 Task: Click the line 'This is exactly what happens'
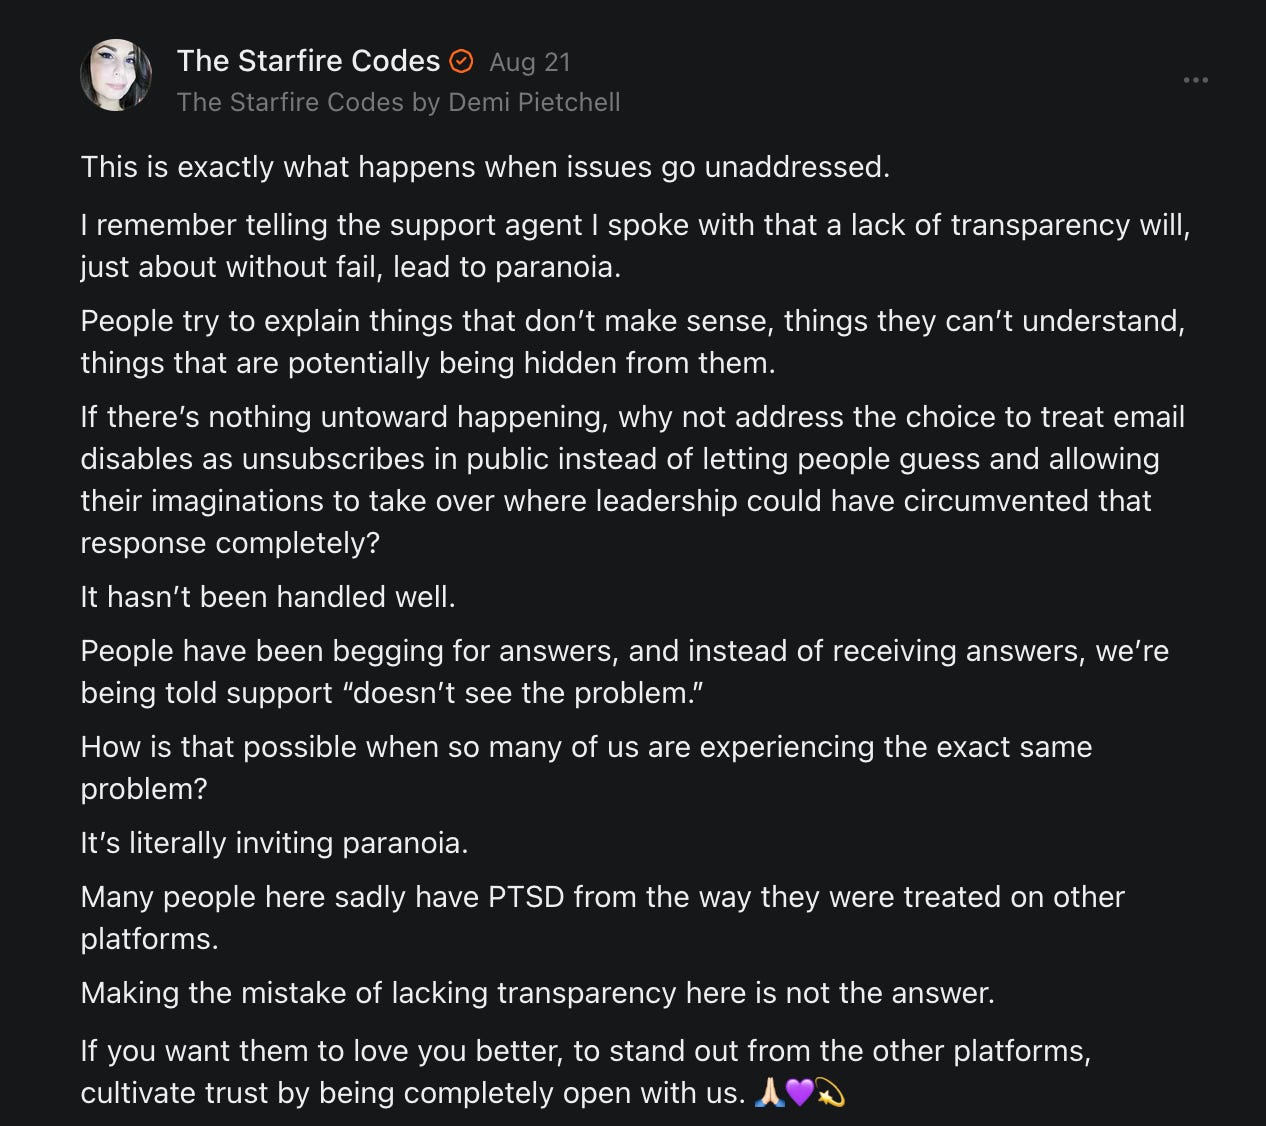485,167
